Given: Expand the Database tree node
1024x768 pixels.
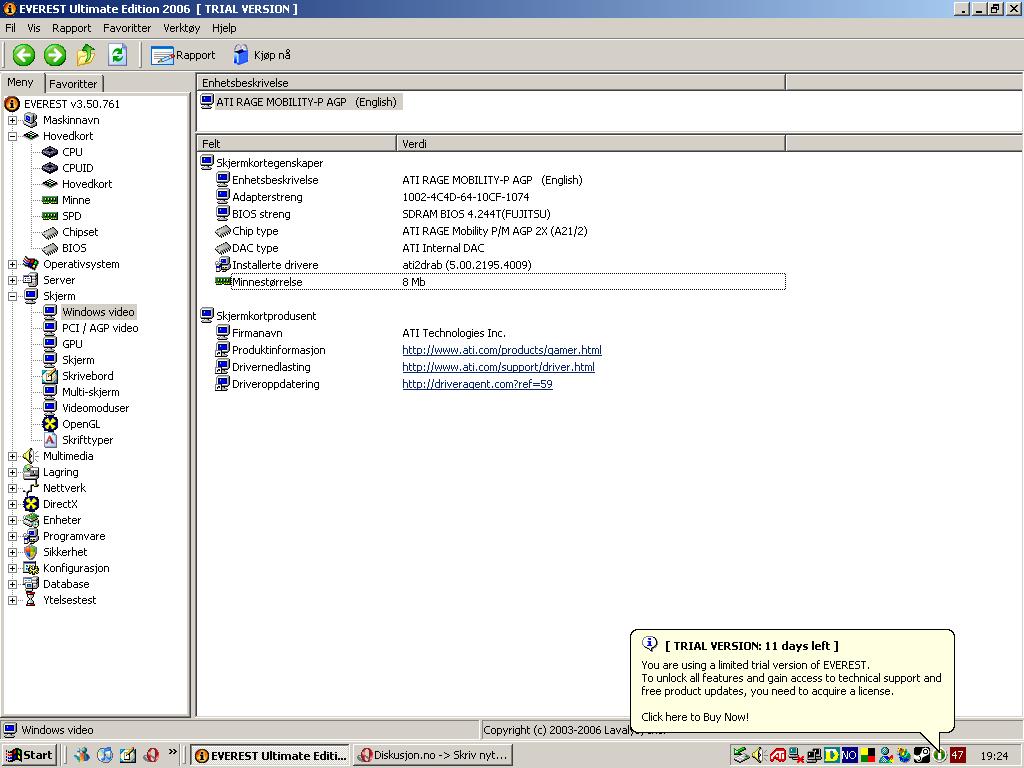Looking at the screenshot, I should click(12, 584).
